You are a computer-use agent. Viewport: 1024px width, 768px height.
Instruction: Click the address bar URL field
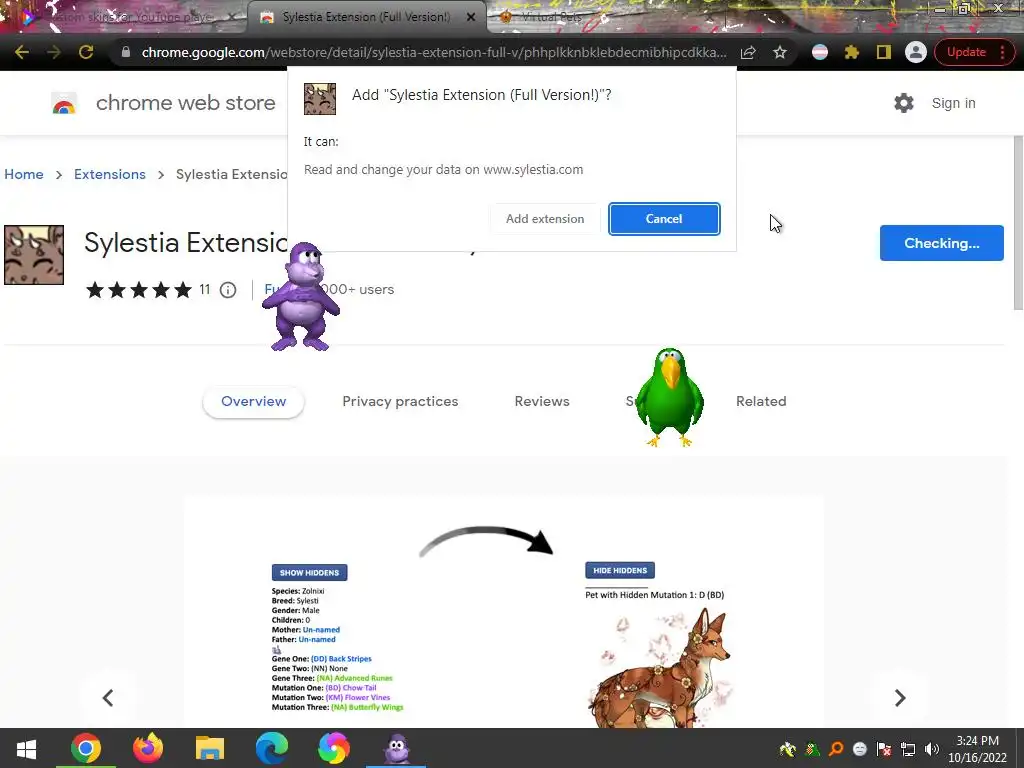point(433,52)
